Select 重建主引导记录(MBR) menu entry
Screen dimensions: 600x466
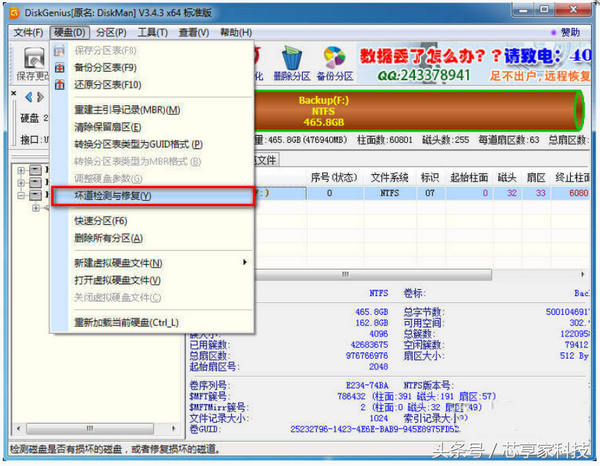127,109
